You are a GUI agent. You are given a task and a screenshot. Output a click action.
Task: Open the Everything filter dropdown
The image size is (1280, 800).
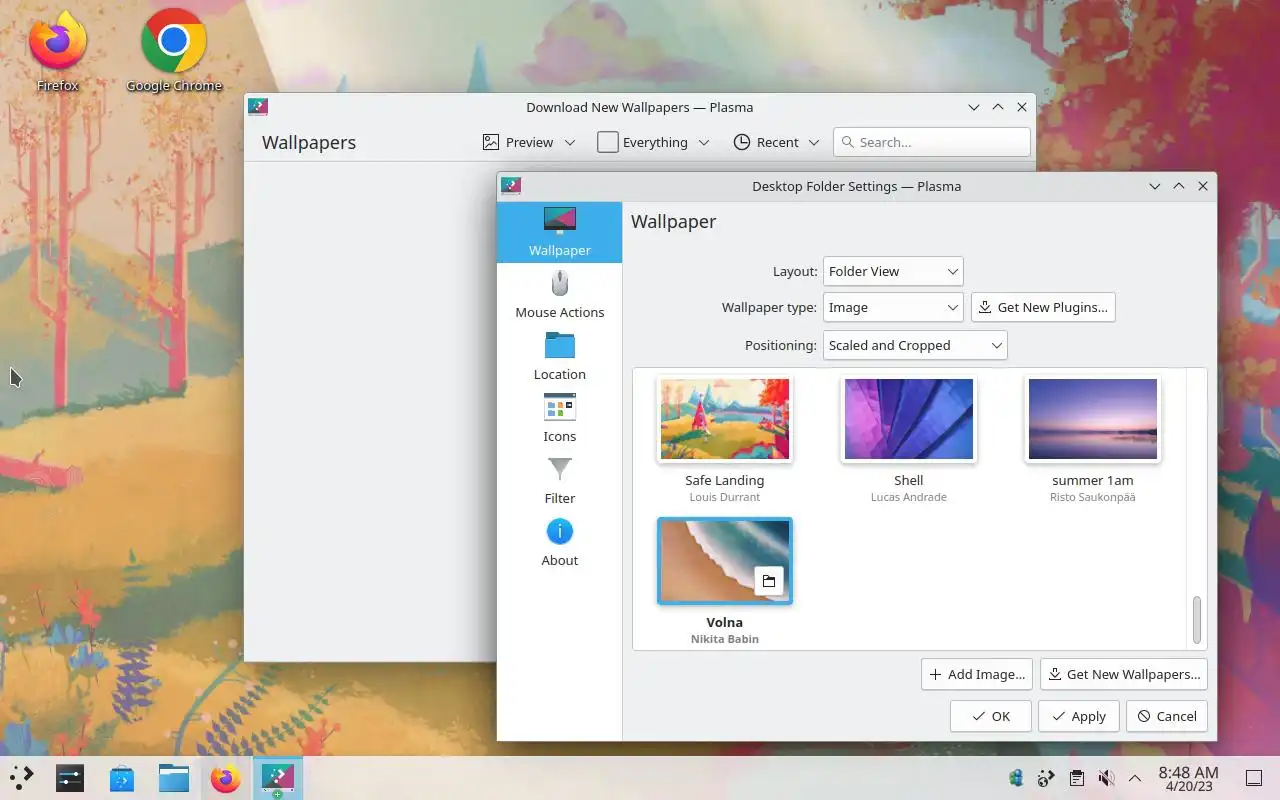point(654,142)
